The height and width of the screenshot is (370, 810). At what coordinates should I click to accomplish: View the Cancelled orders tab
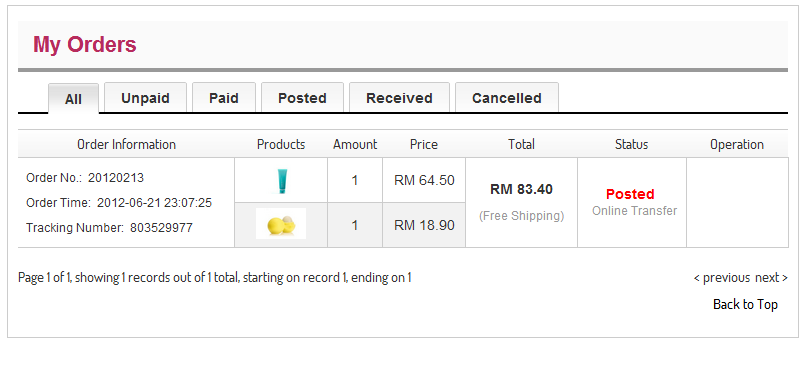tap(507, 98)
